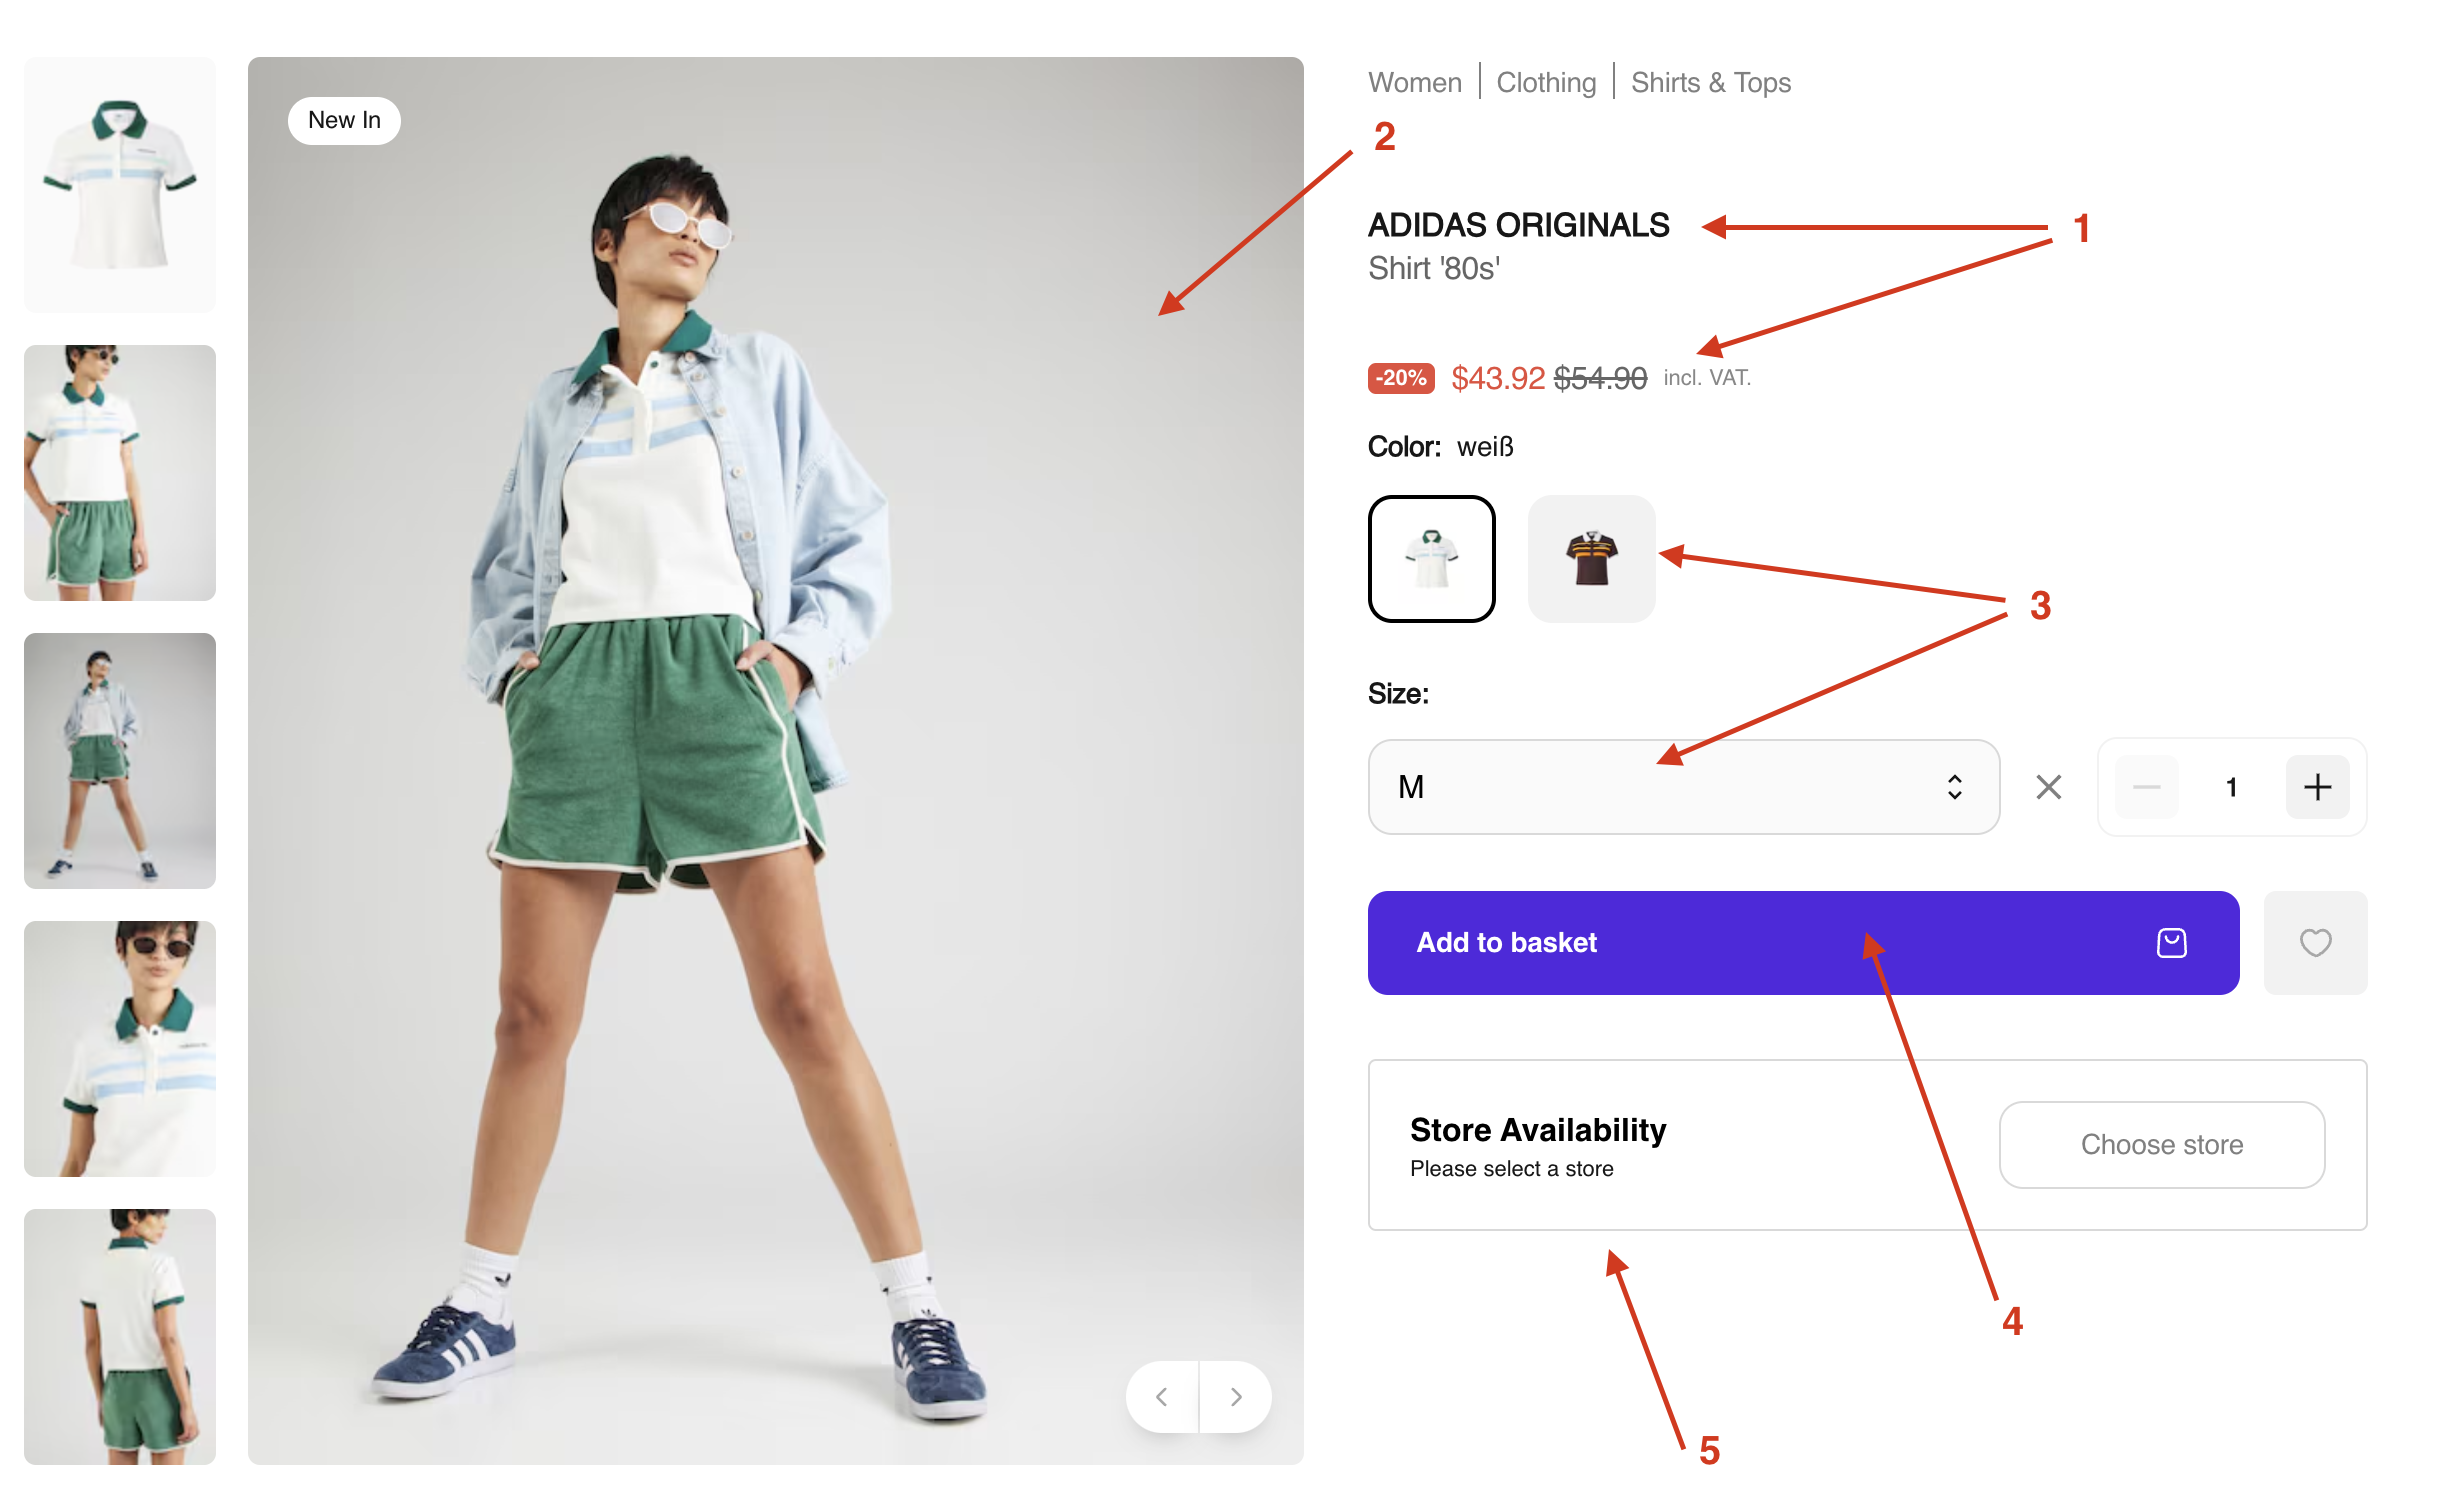Clear selected size with X icon
Screen dimensions: 2454x1498
click(2048, 787)
